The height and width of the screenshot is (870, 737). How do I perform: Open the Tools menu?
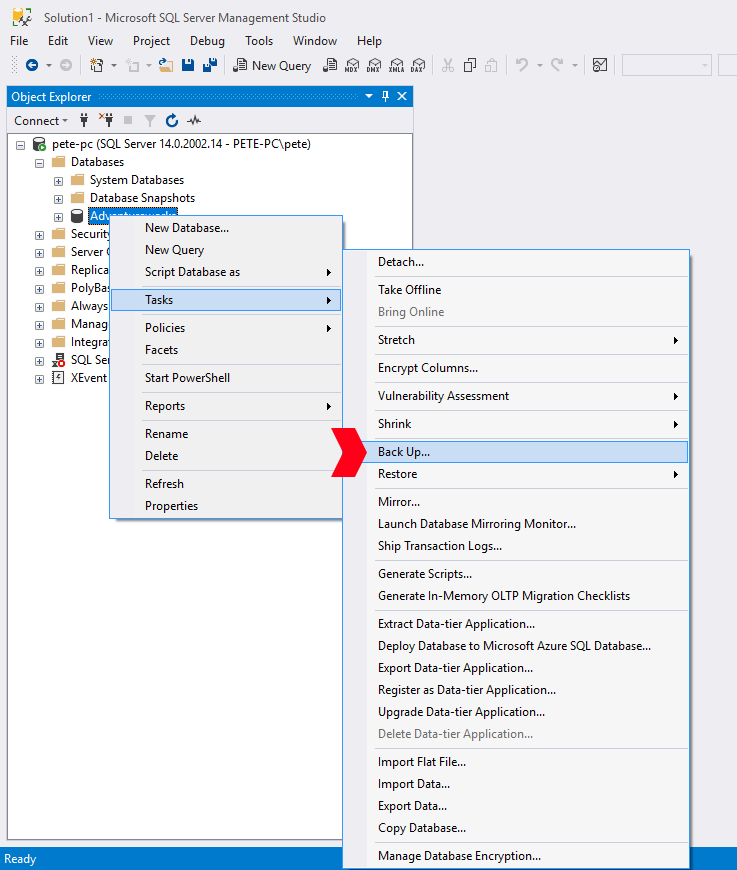coord(259,41)
